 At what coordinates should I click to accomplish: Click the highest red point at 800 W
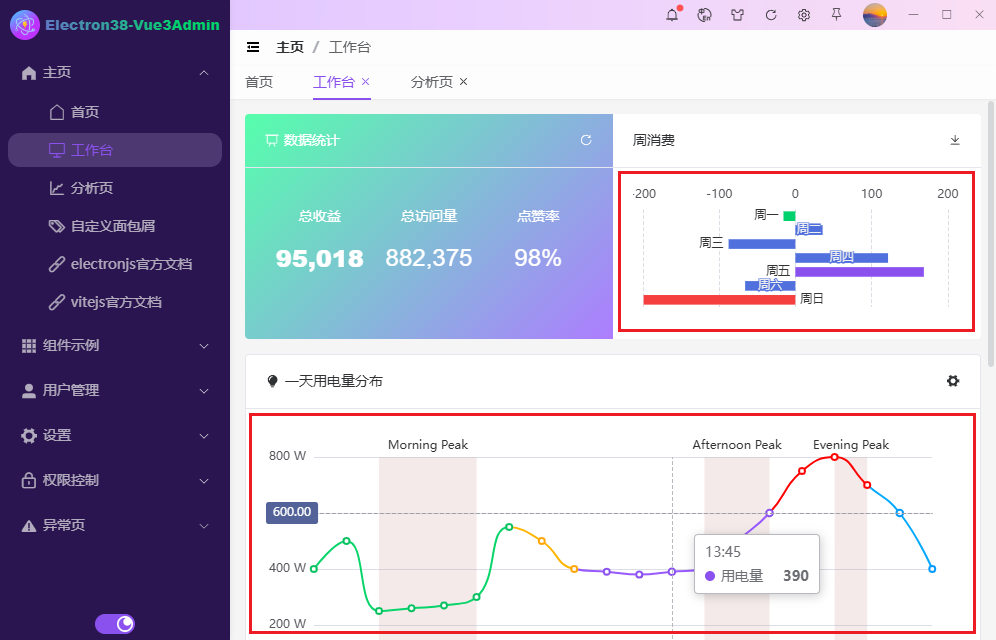(835, 457)
